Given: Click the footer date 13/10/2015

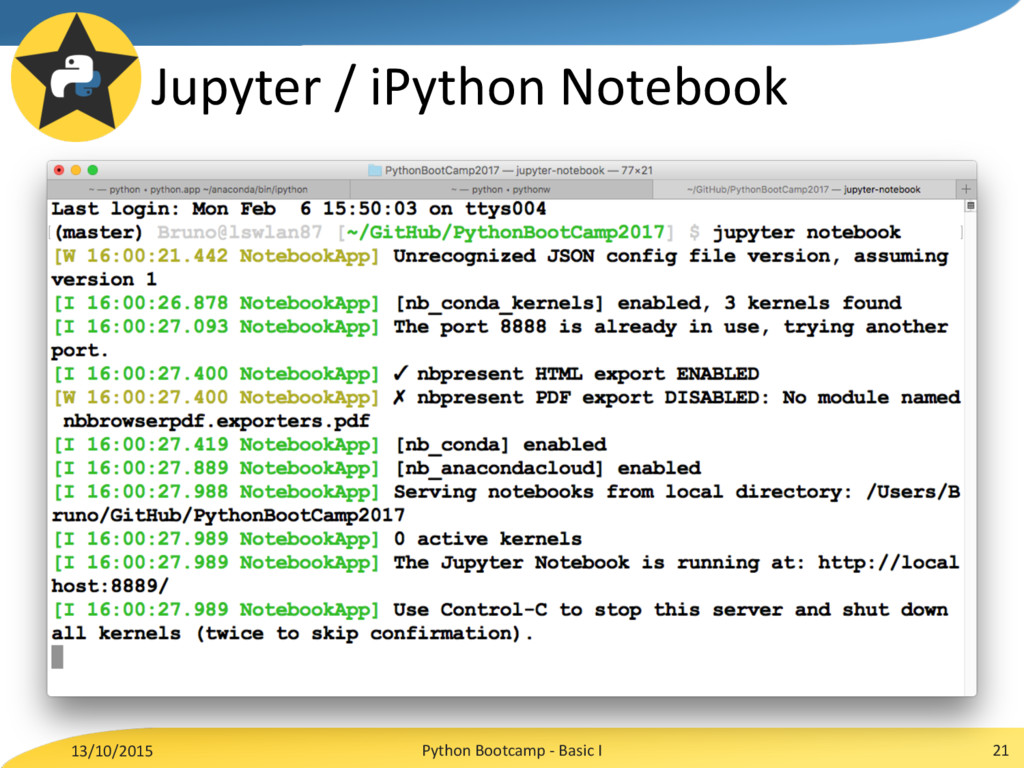Looking at the screenshot, I should (112, 751).
